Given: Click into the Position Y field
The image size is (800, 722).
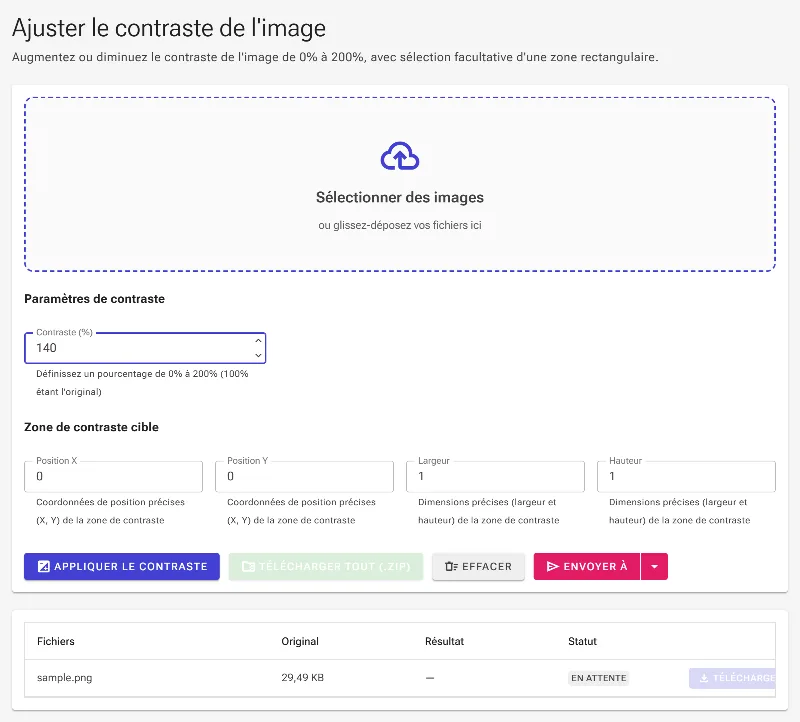Looking at the screenshot, I should coord(304,476).
